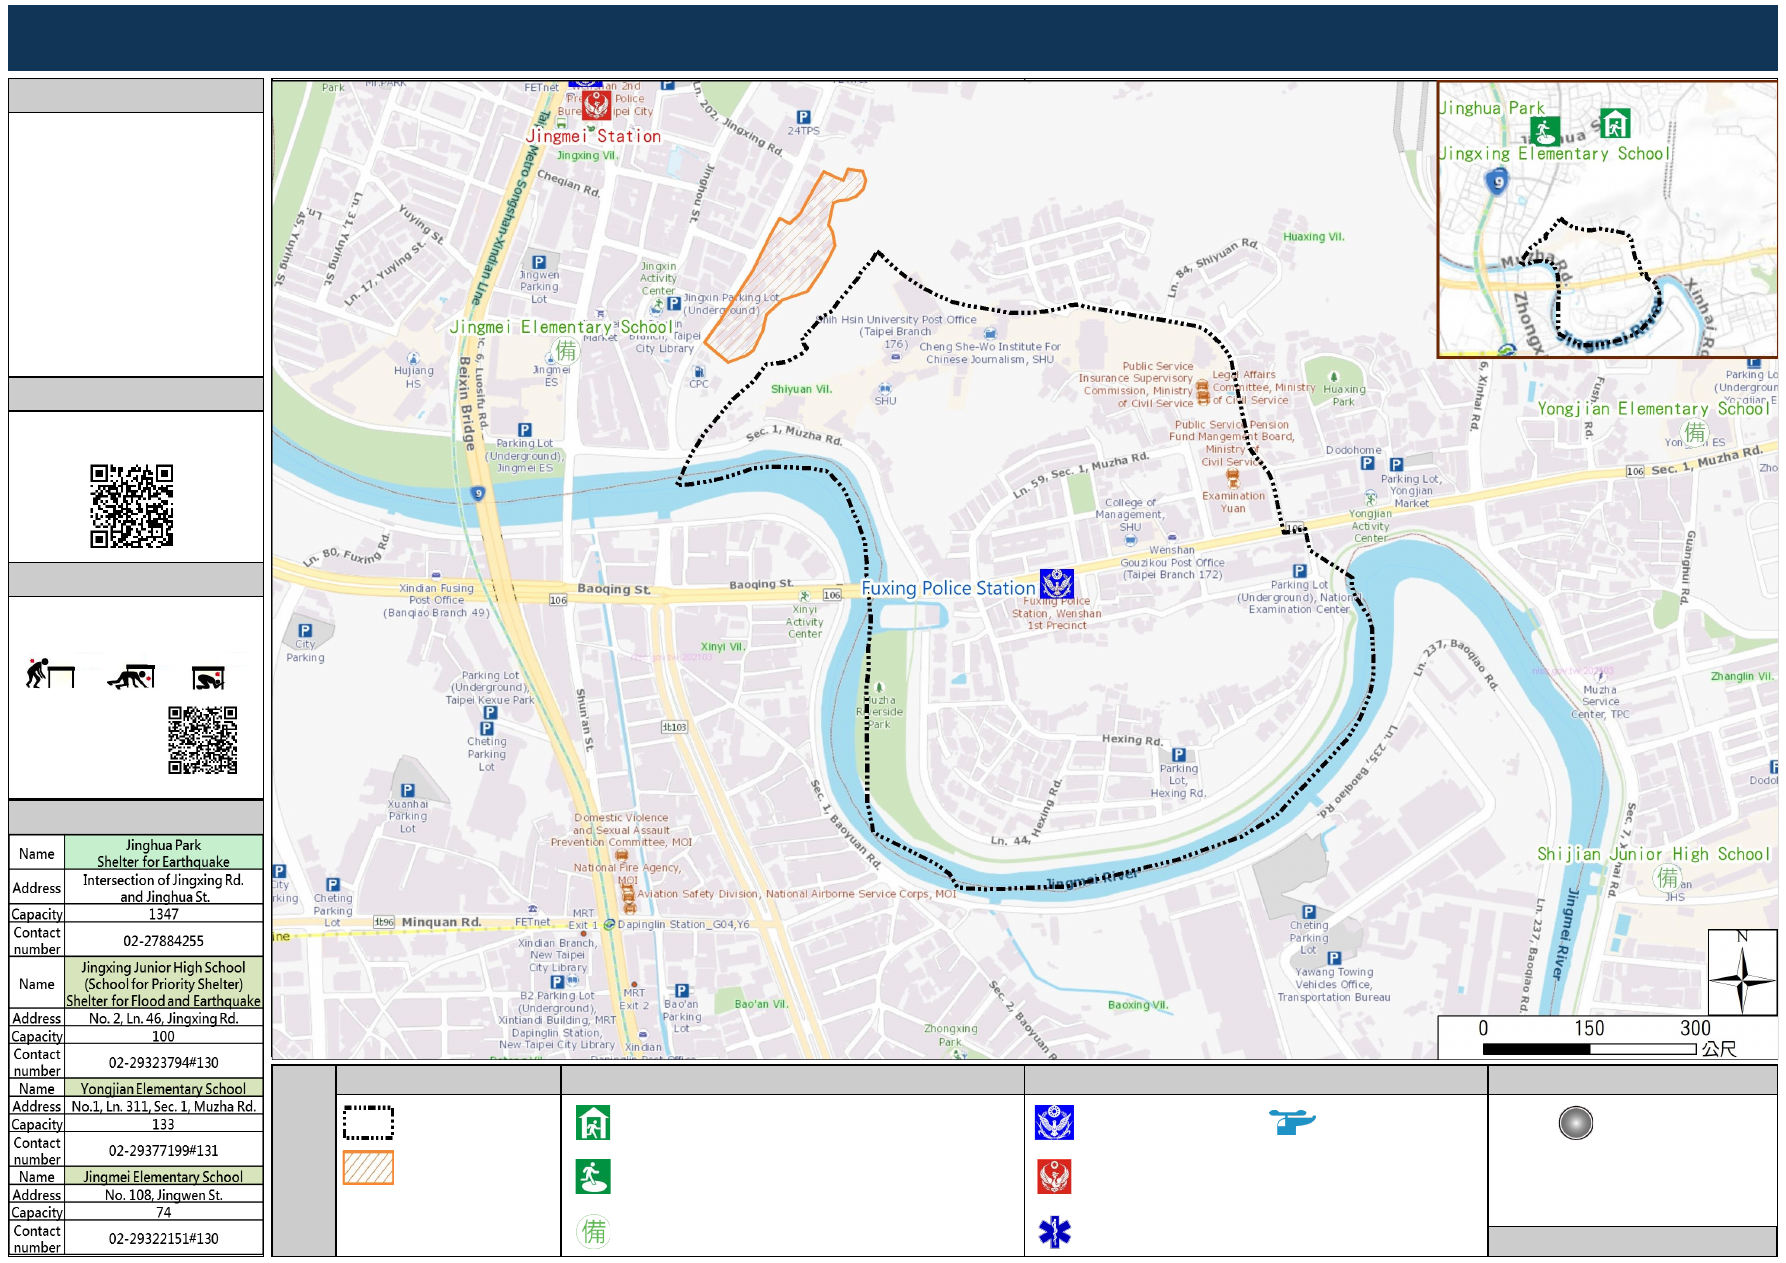Click the crouching-person earthquake drill icon
This screenshot has width=1786, height=1263.
[x=132, y=677]
